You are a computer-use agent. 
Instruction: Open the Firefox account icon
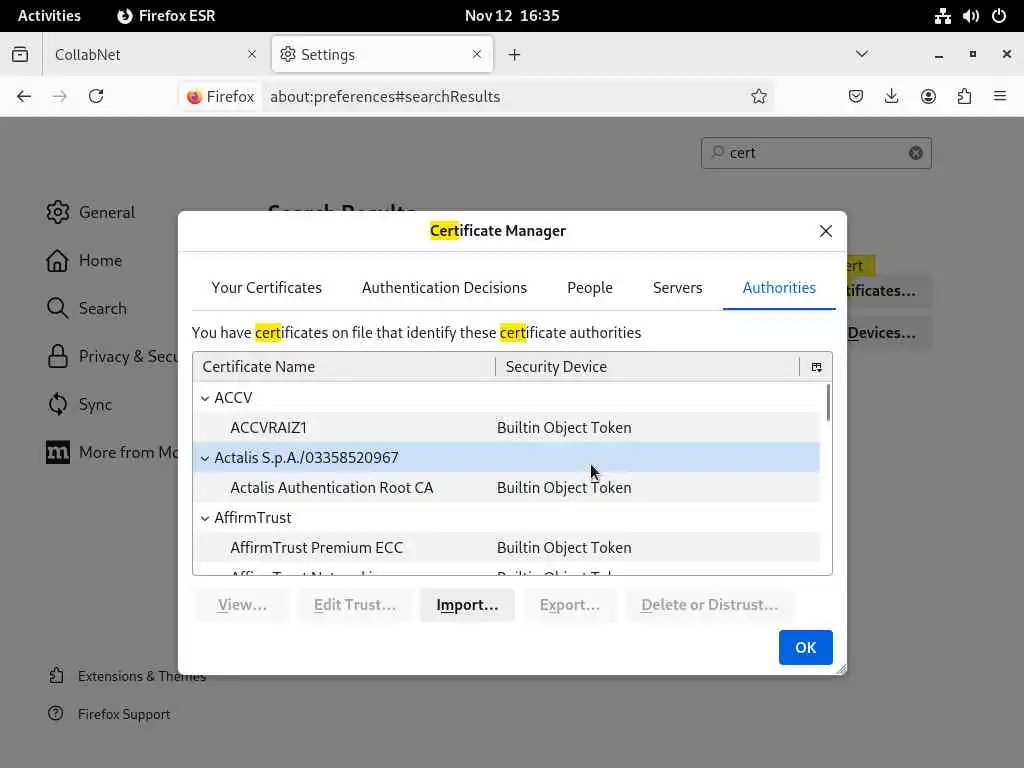[928, 97]
